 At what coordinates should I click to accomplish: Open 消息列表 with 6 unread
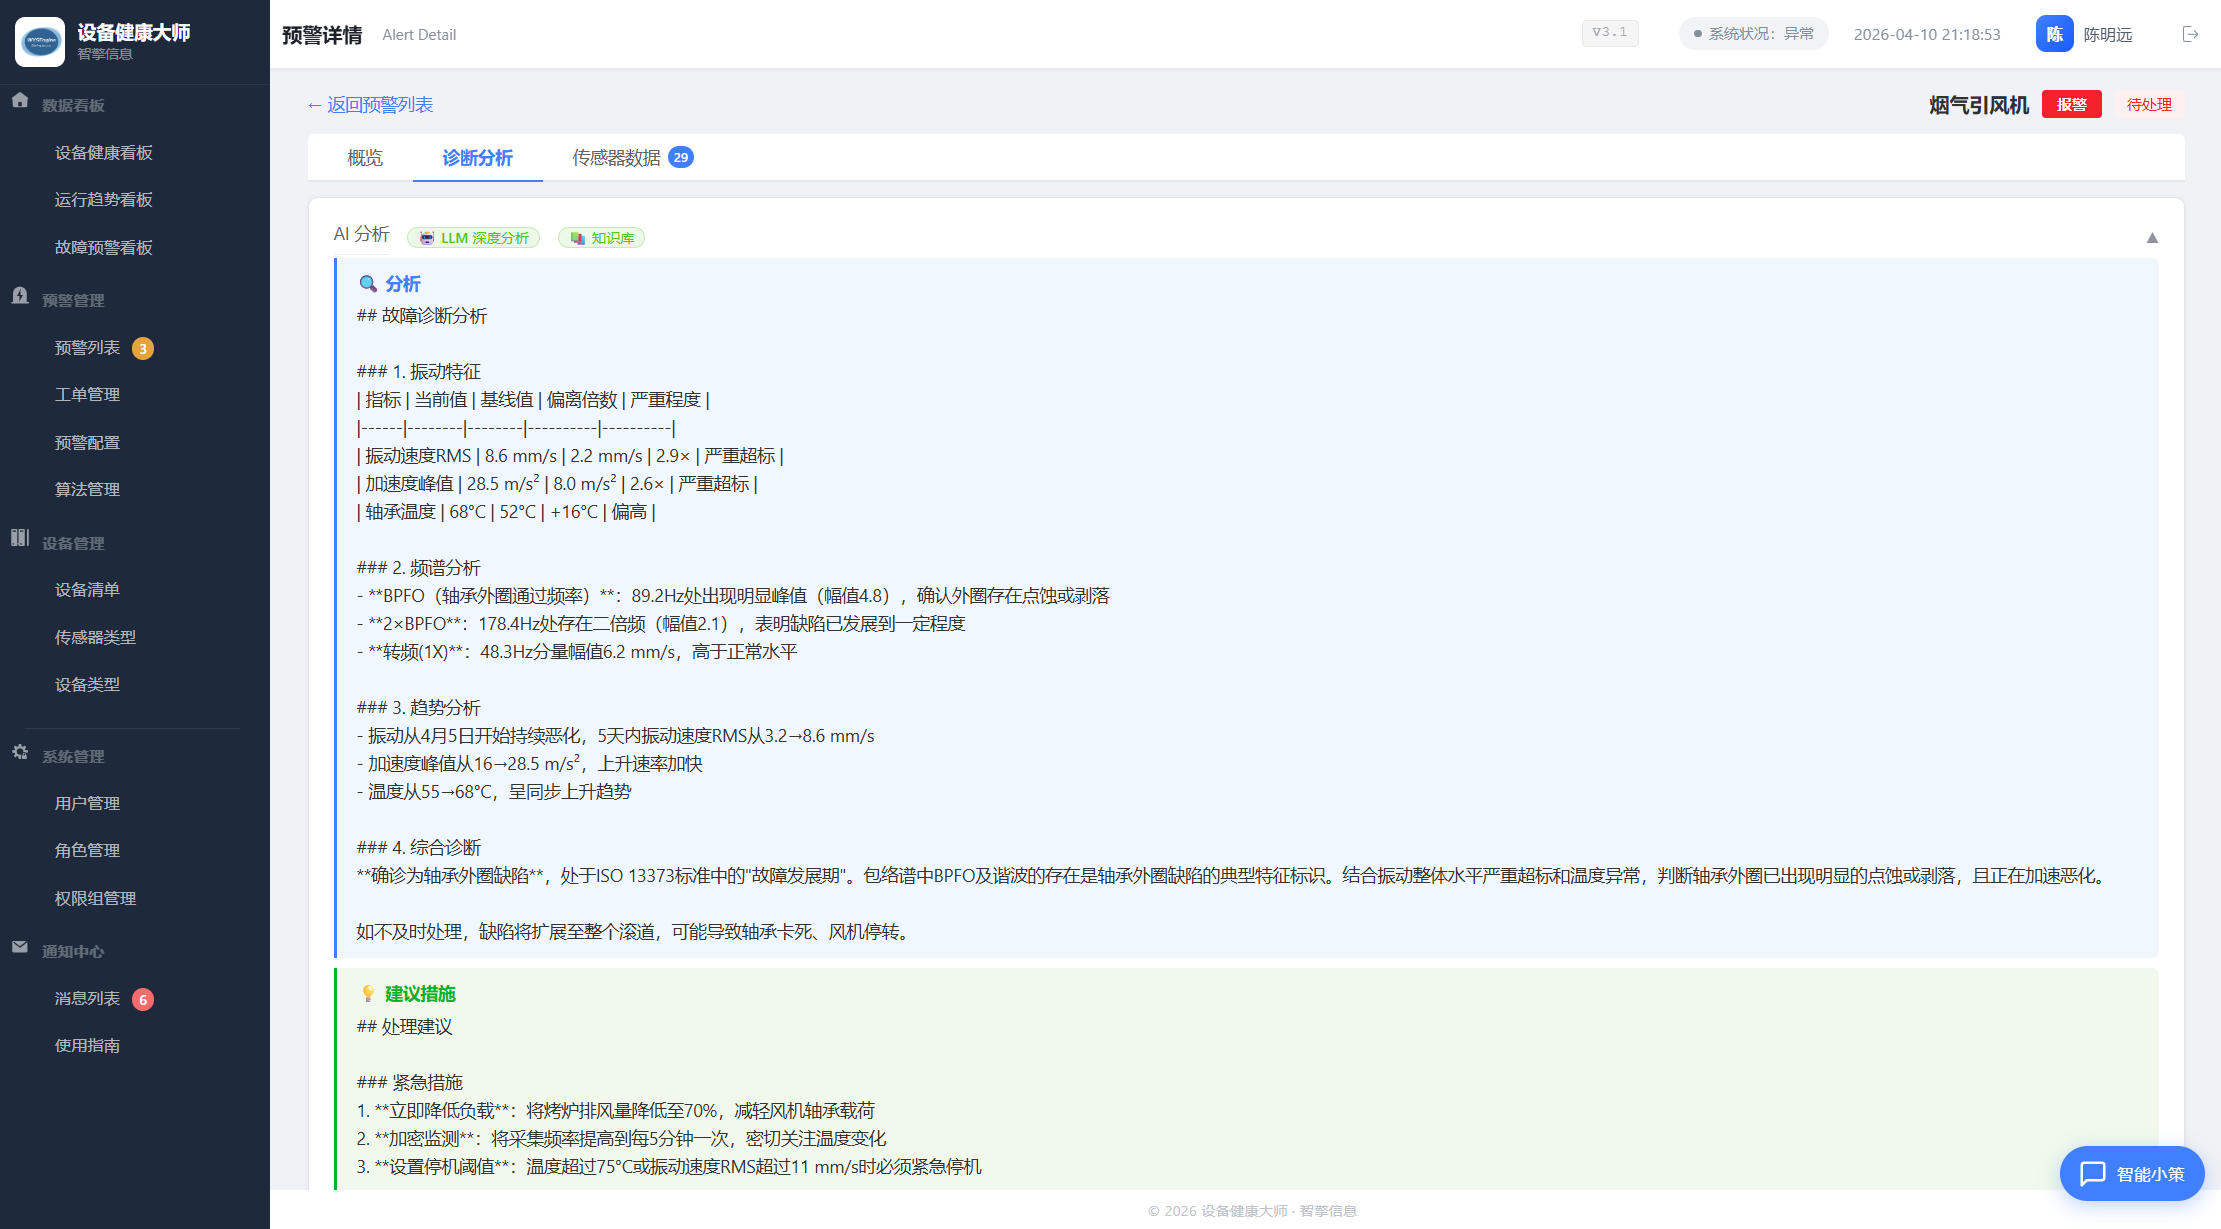click(x=87, y=999)
